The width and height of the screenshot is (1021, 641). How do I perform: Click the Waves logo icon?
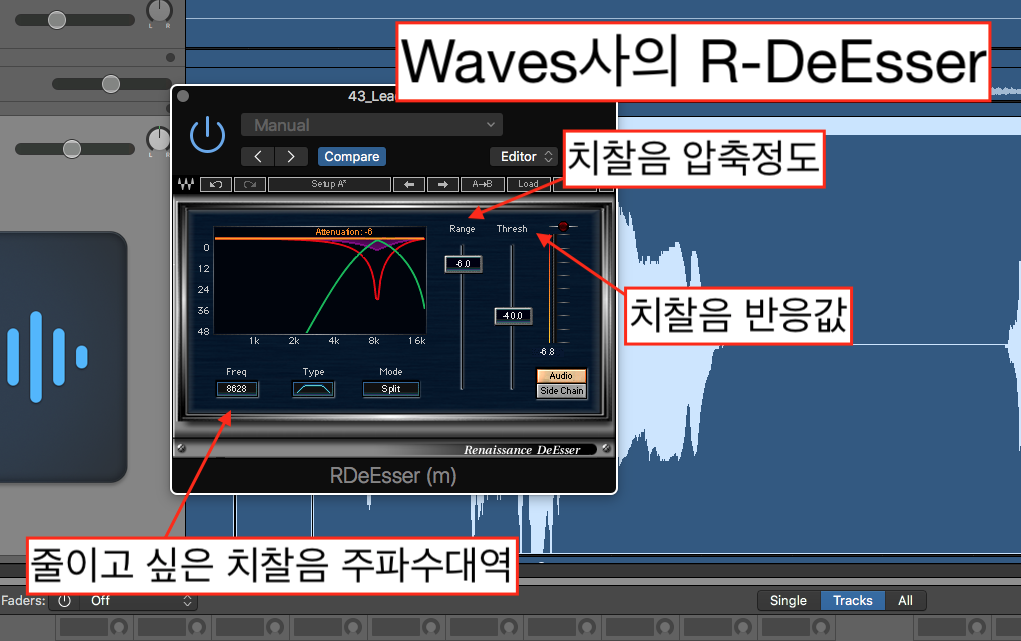click(x=186, y=184)
